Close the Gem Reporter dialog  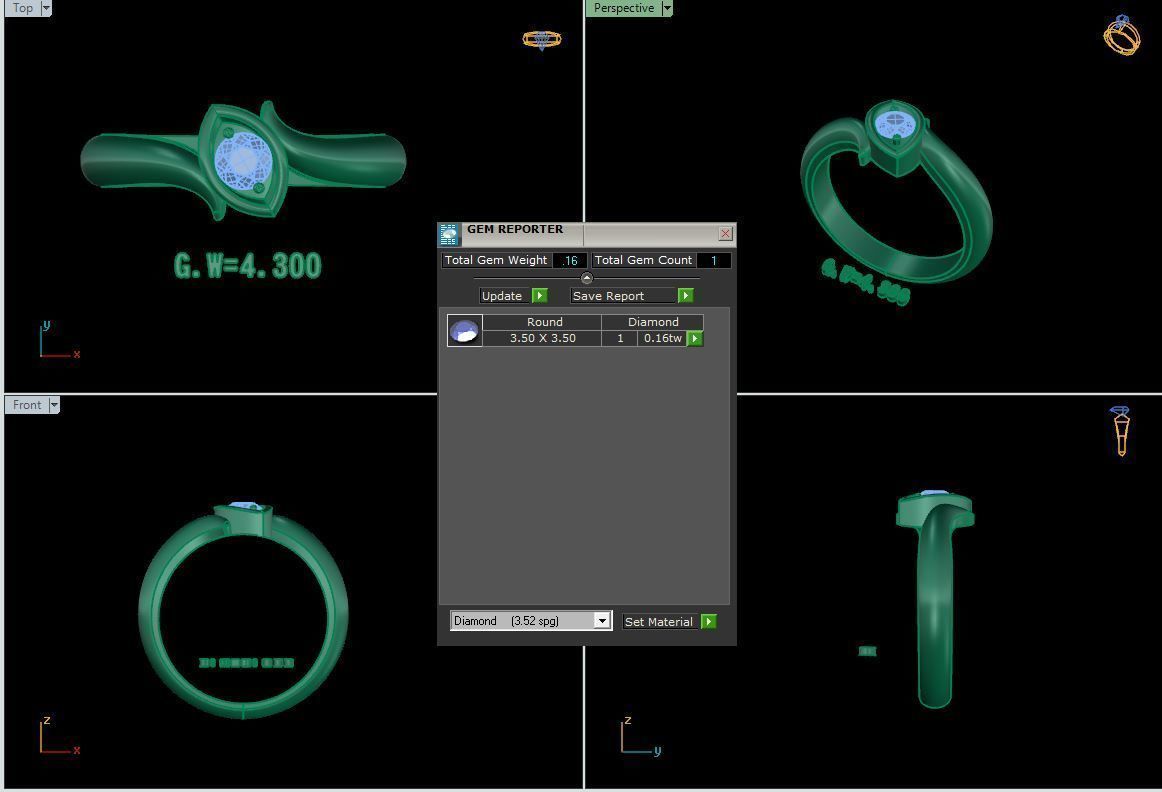[726, 233]
